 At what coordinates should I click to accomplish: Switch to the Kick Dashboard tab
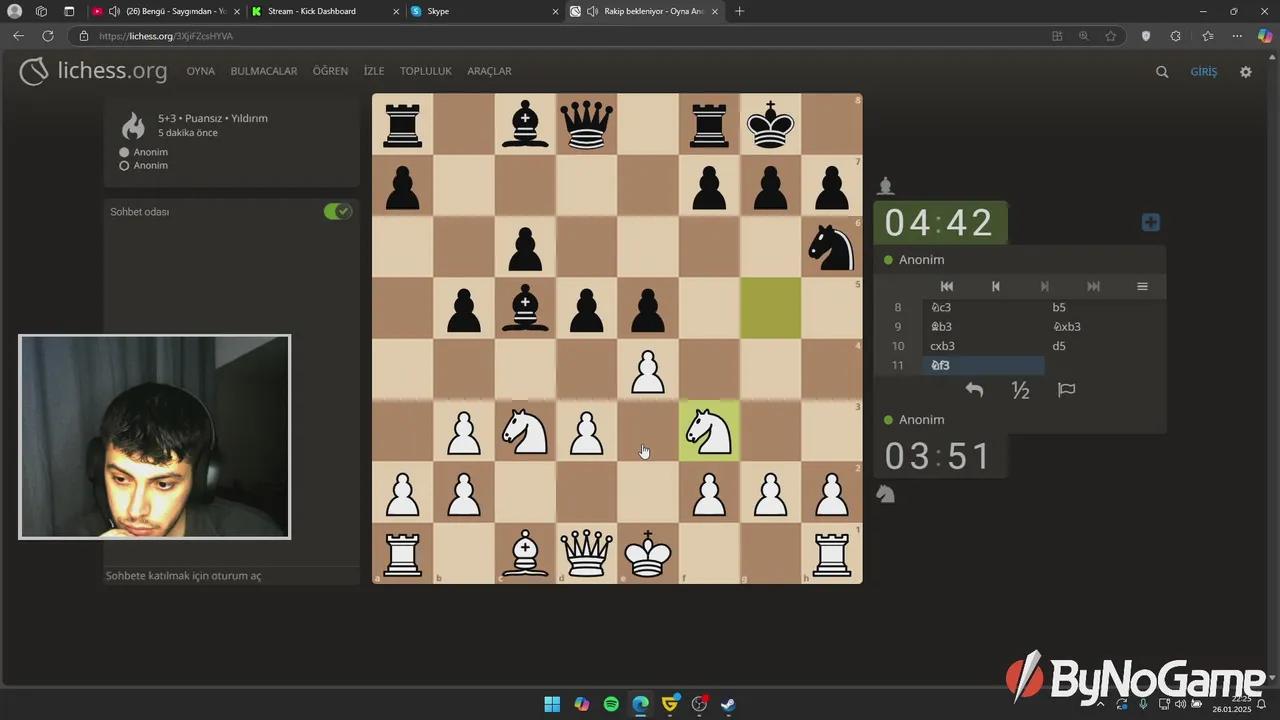coord(318,11)
